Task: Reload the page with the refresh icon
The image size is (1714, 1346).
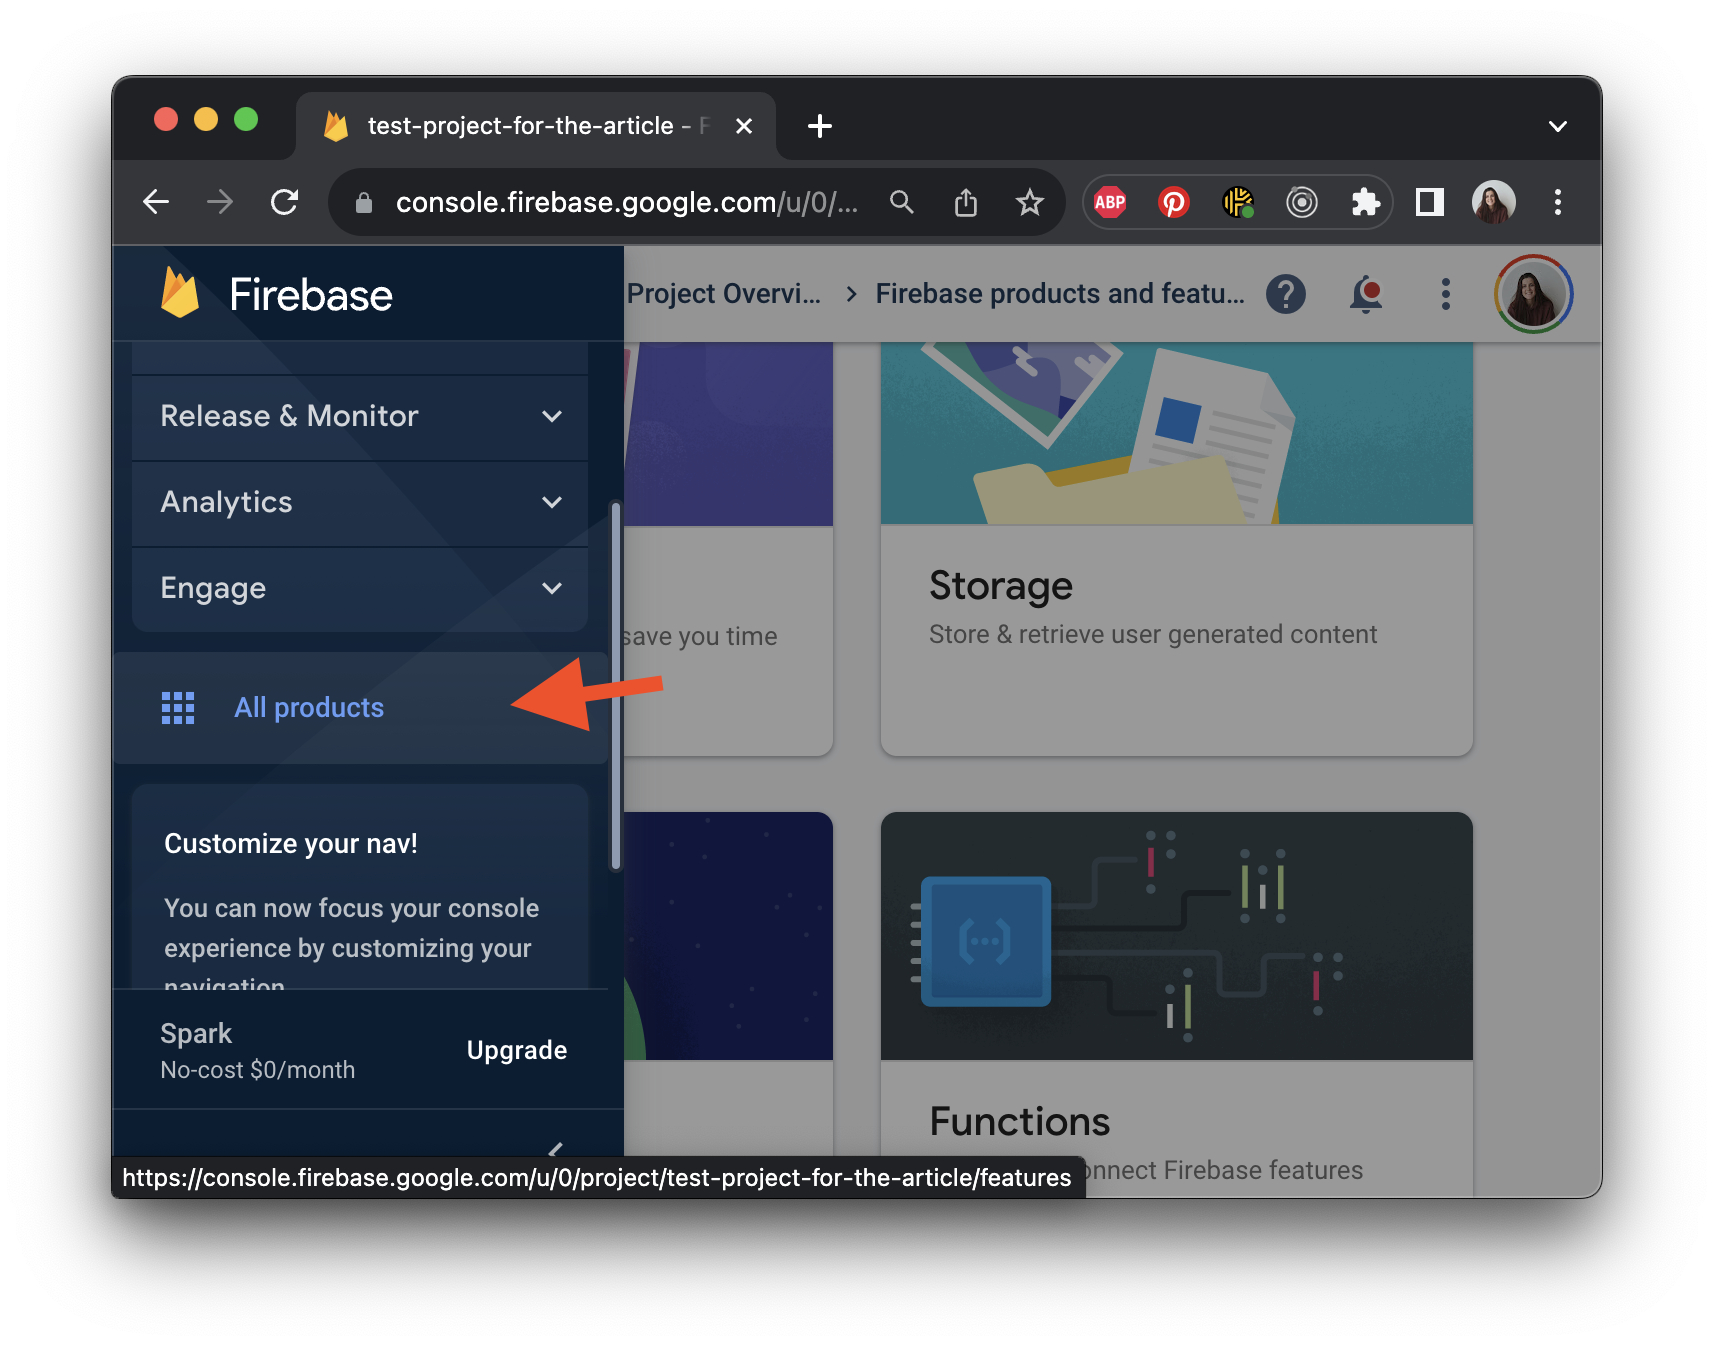Action: pyautogui.click(x=285, y=202)
